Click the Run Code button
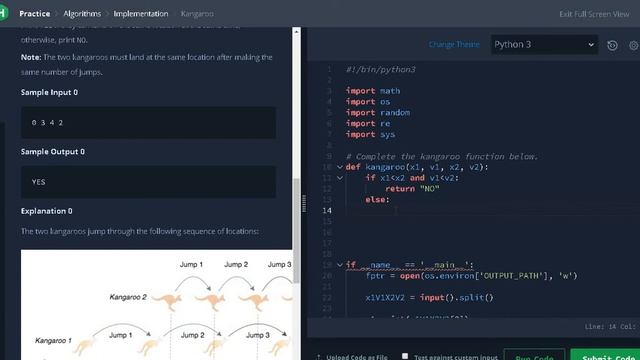The height and width of the screenshot is (360, 640). click(x=534, y=356)
